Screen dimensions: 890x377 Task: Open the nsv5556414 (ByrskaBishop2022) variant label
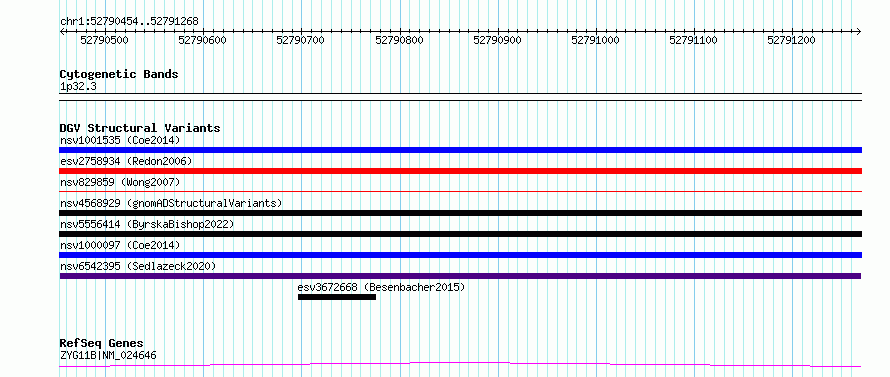147,224
